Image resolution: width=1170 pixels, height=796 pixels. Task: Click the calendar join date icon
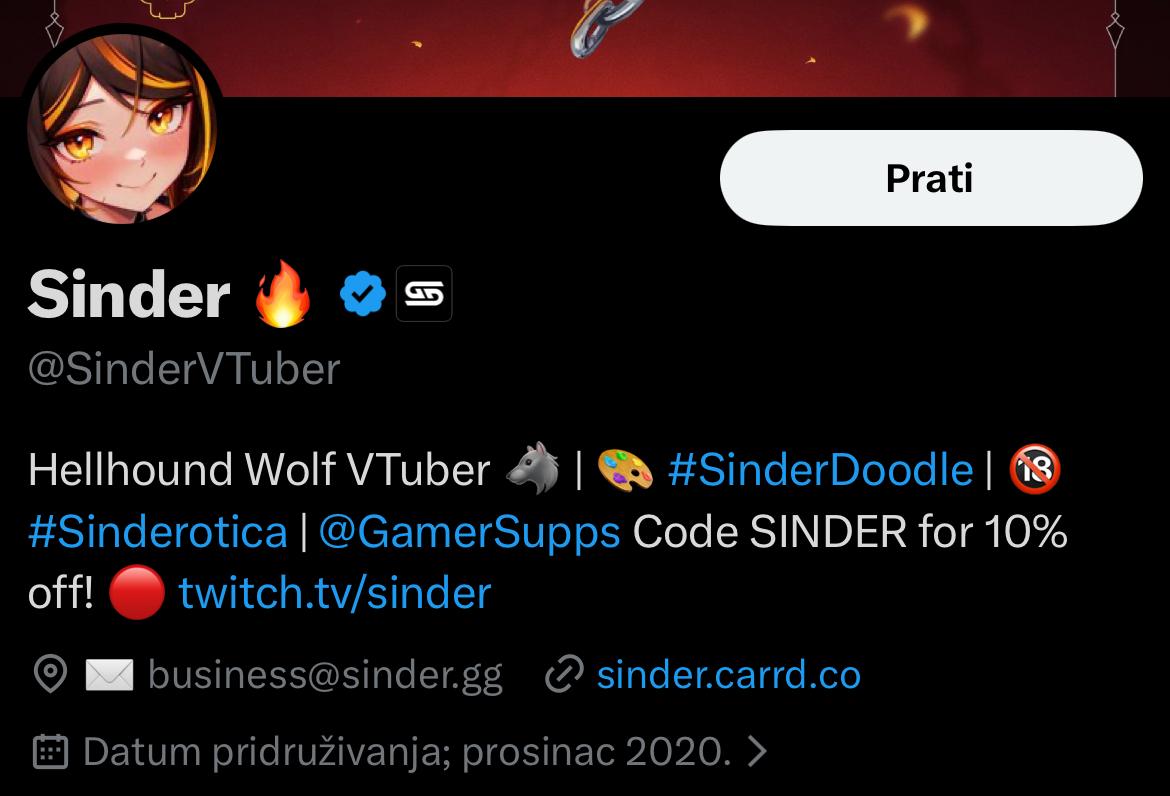point(51,751)
